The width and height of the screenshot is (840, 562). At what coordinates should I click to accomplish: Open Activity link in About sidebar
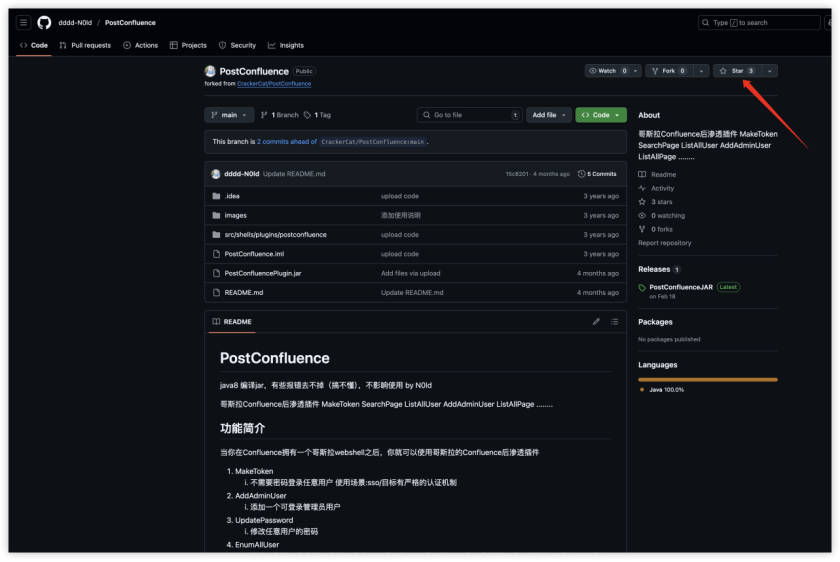click(656, 188)
